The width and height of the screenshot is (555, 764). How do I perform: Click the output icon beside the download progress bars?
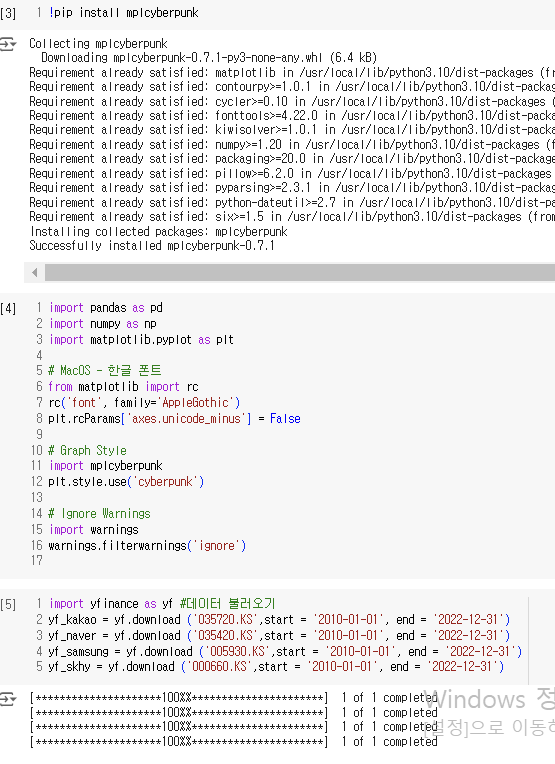[x=8, y=699]
